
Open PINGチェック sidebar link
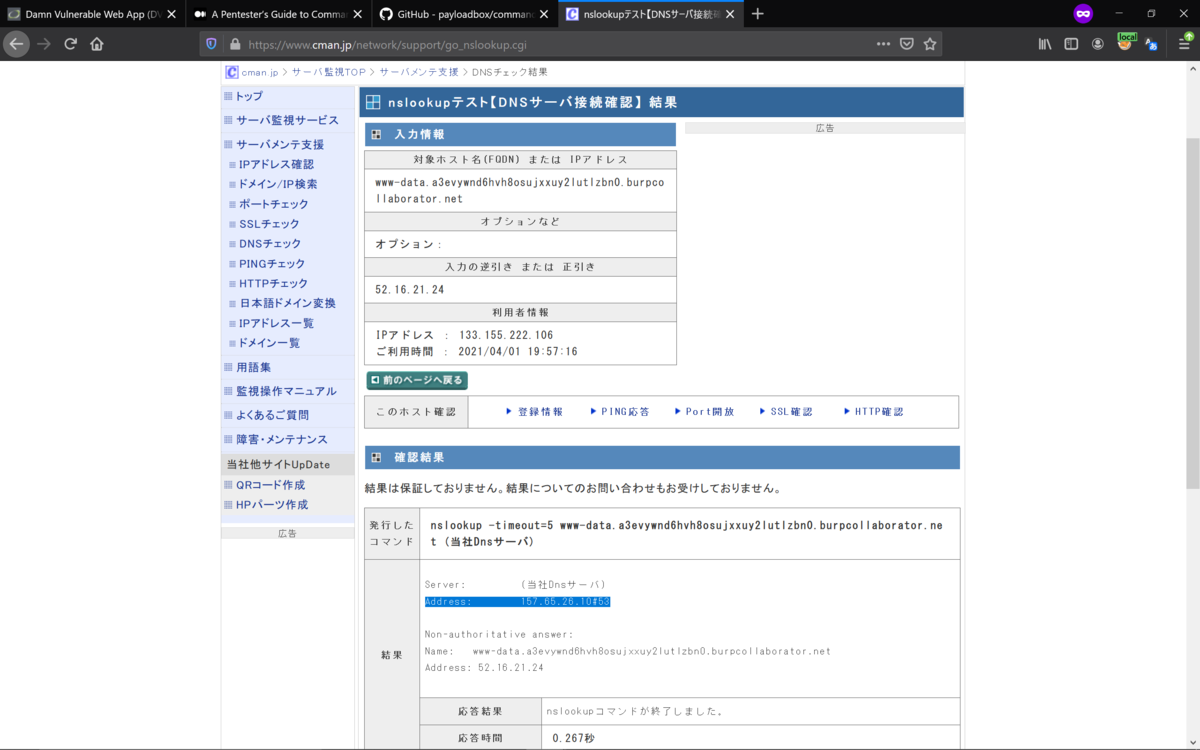tap(272, 263)
